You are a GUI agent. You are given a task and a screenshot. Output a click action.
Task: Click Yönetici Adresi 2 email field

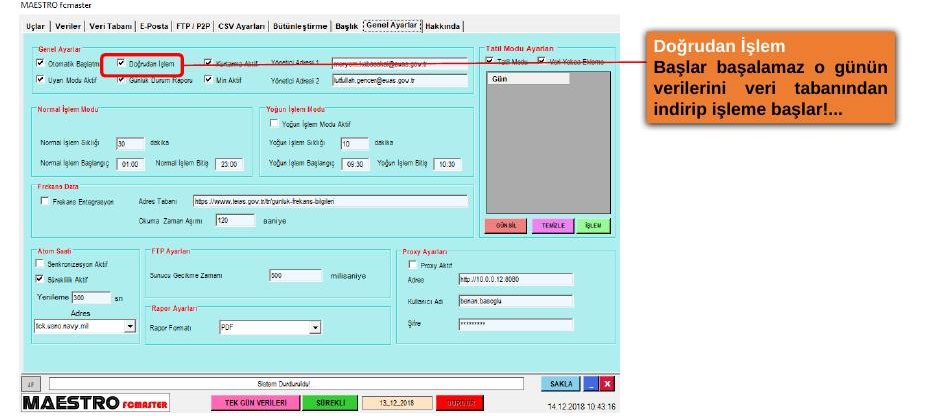[400, 79]
